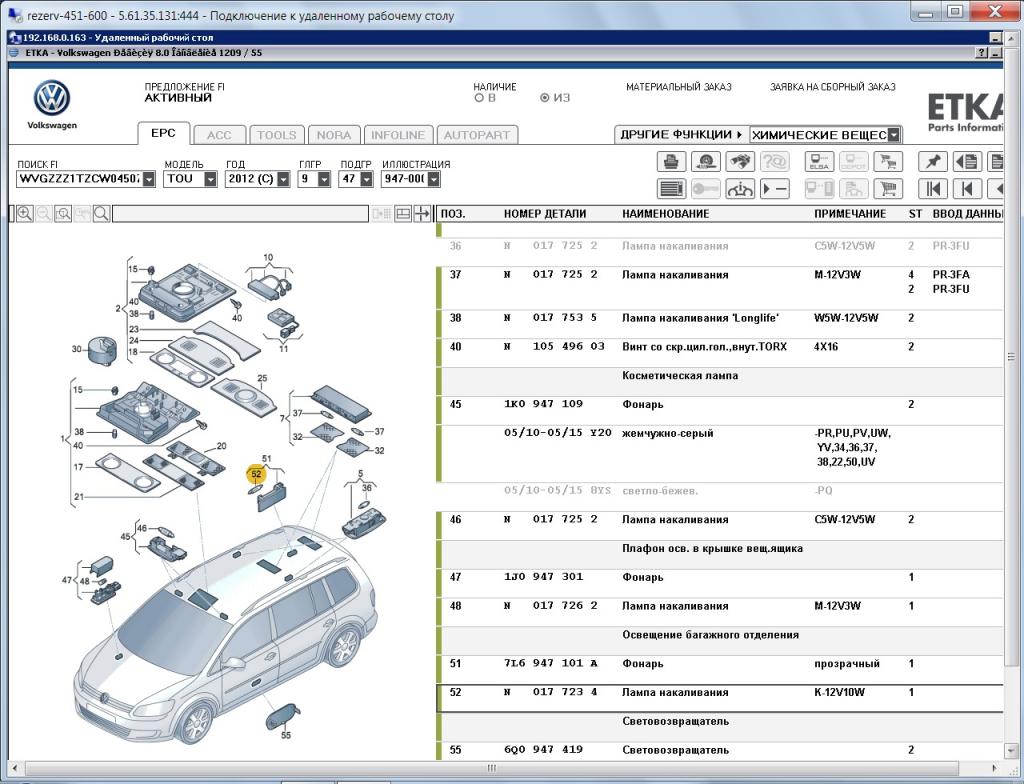Click the arrow-to-divider panel icon
The width and height of the screenshot is (1024, 784).
[423, 214]
